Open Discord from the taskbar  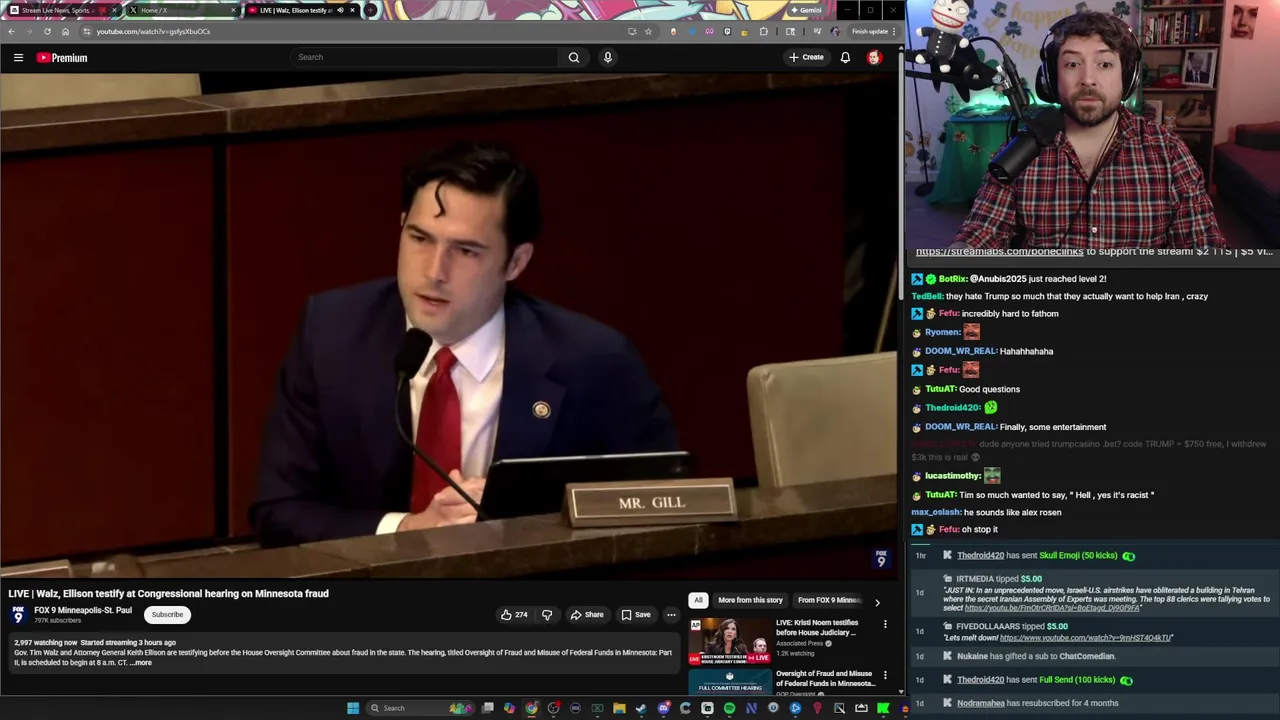pyautogui.click(x=663, y=708)
